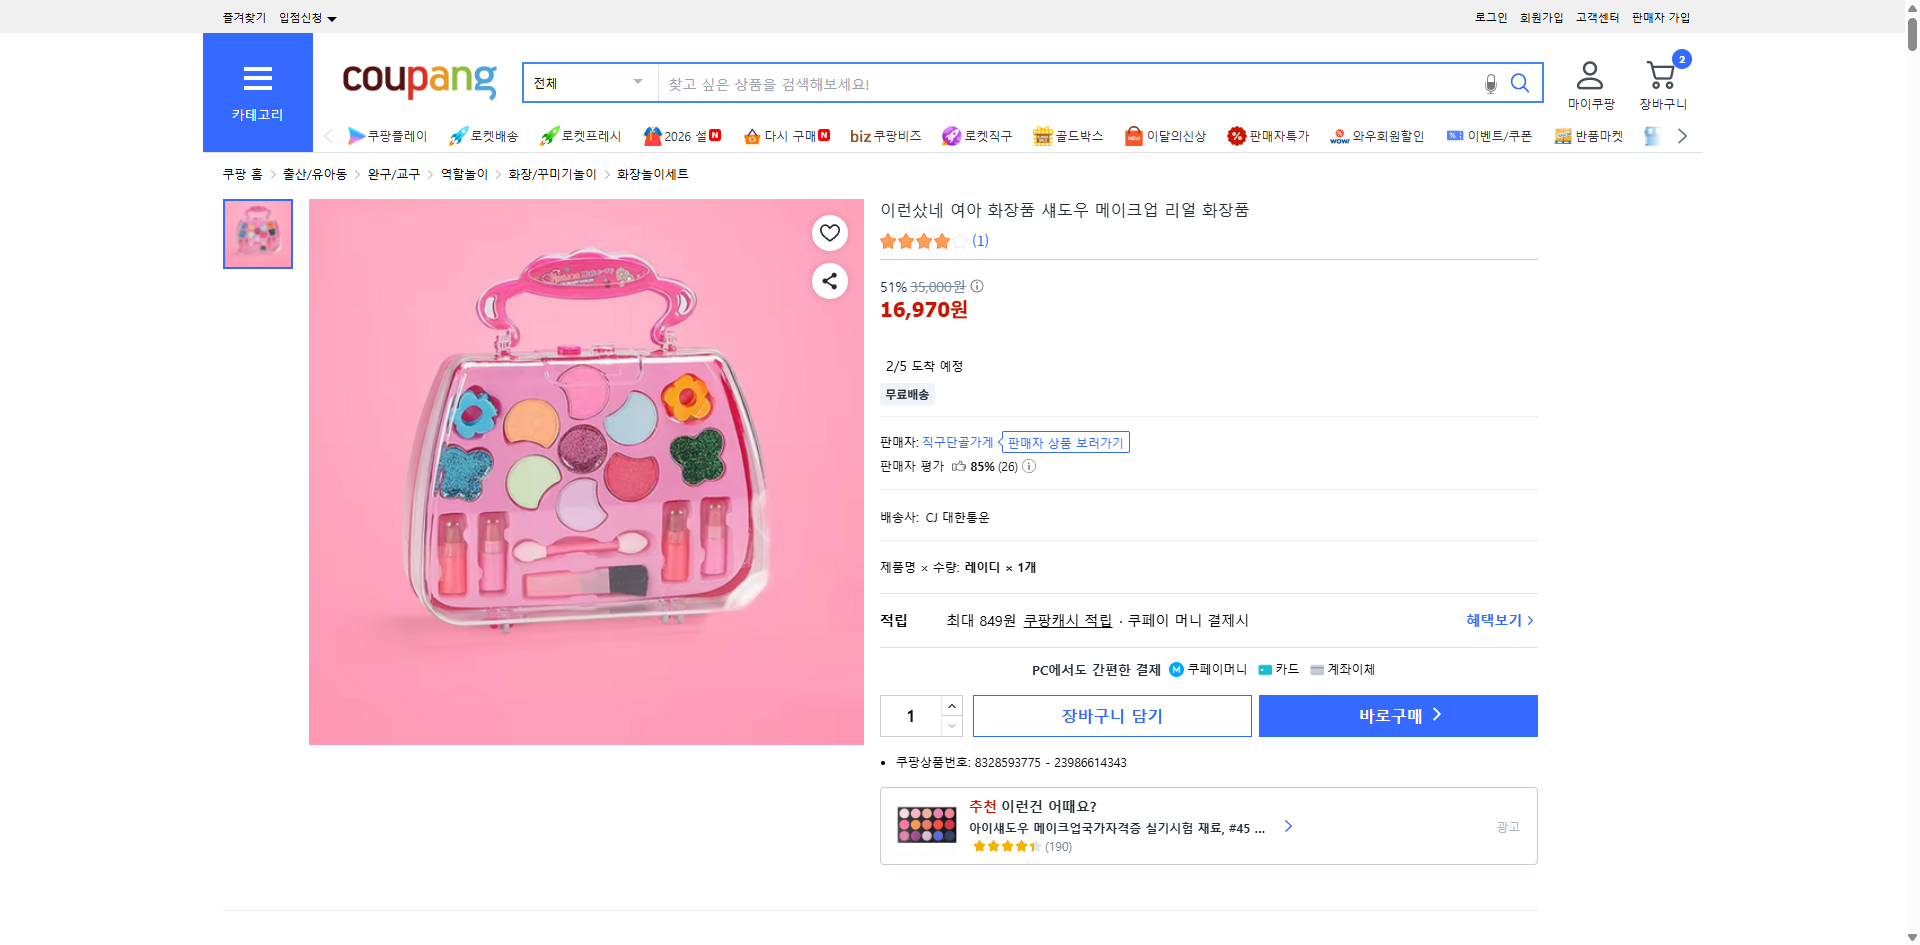This screenshot has height=945, width=1920.
Task: Open My Coupang account icon
Action: pyautogui.click(x=1588, y=73)
